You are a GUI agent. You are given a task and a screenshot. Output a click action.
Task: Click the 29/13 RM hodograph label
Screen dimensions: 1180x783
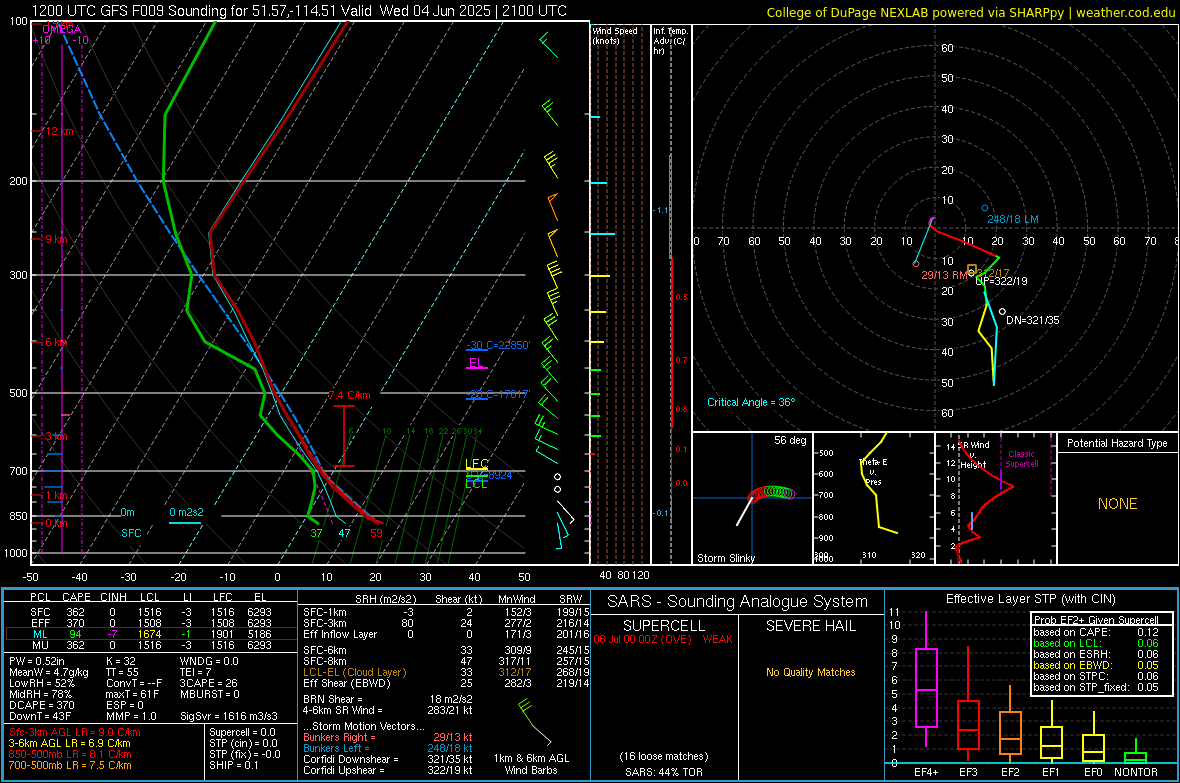point(944,275)
